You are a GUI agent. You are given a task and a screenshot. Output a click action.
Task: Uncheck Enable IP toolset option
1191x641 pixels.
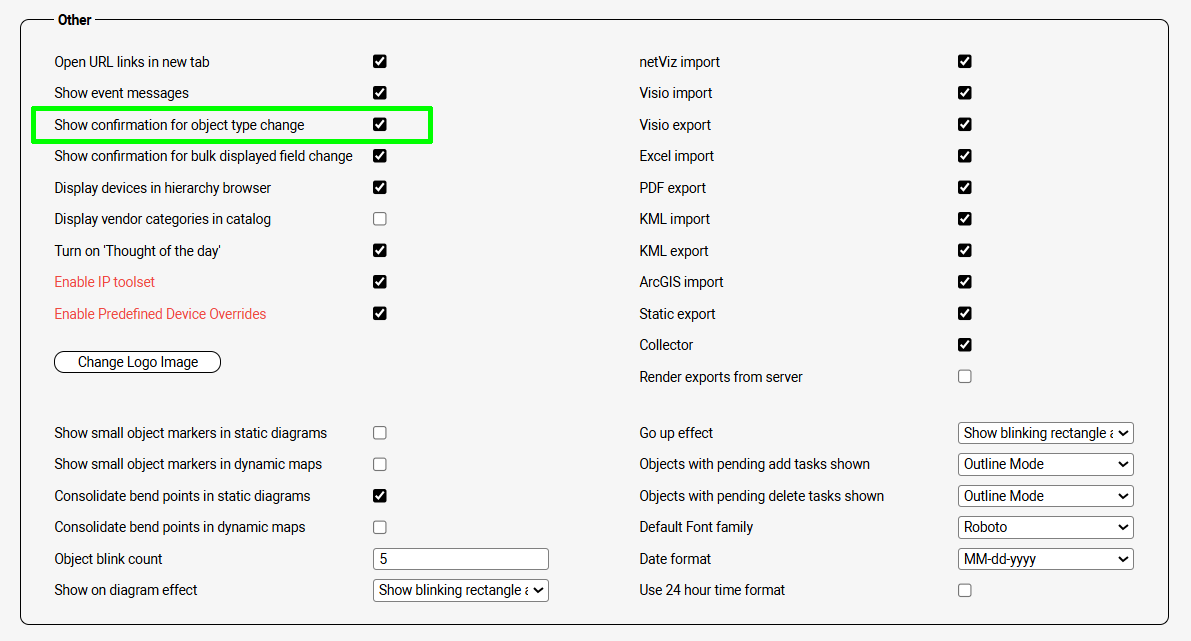pyautogui.click(x=380, y=282)
